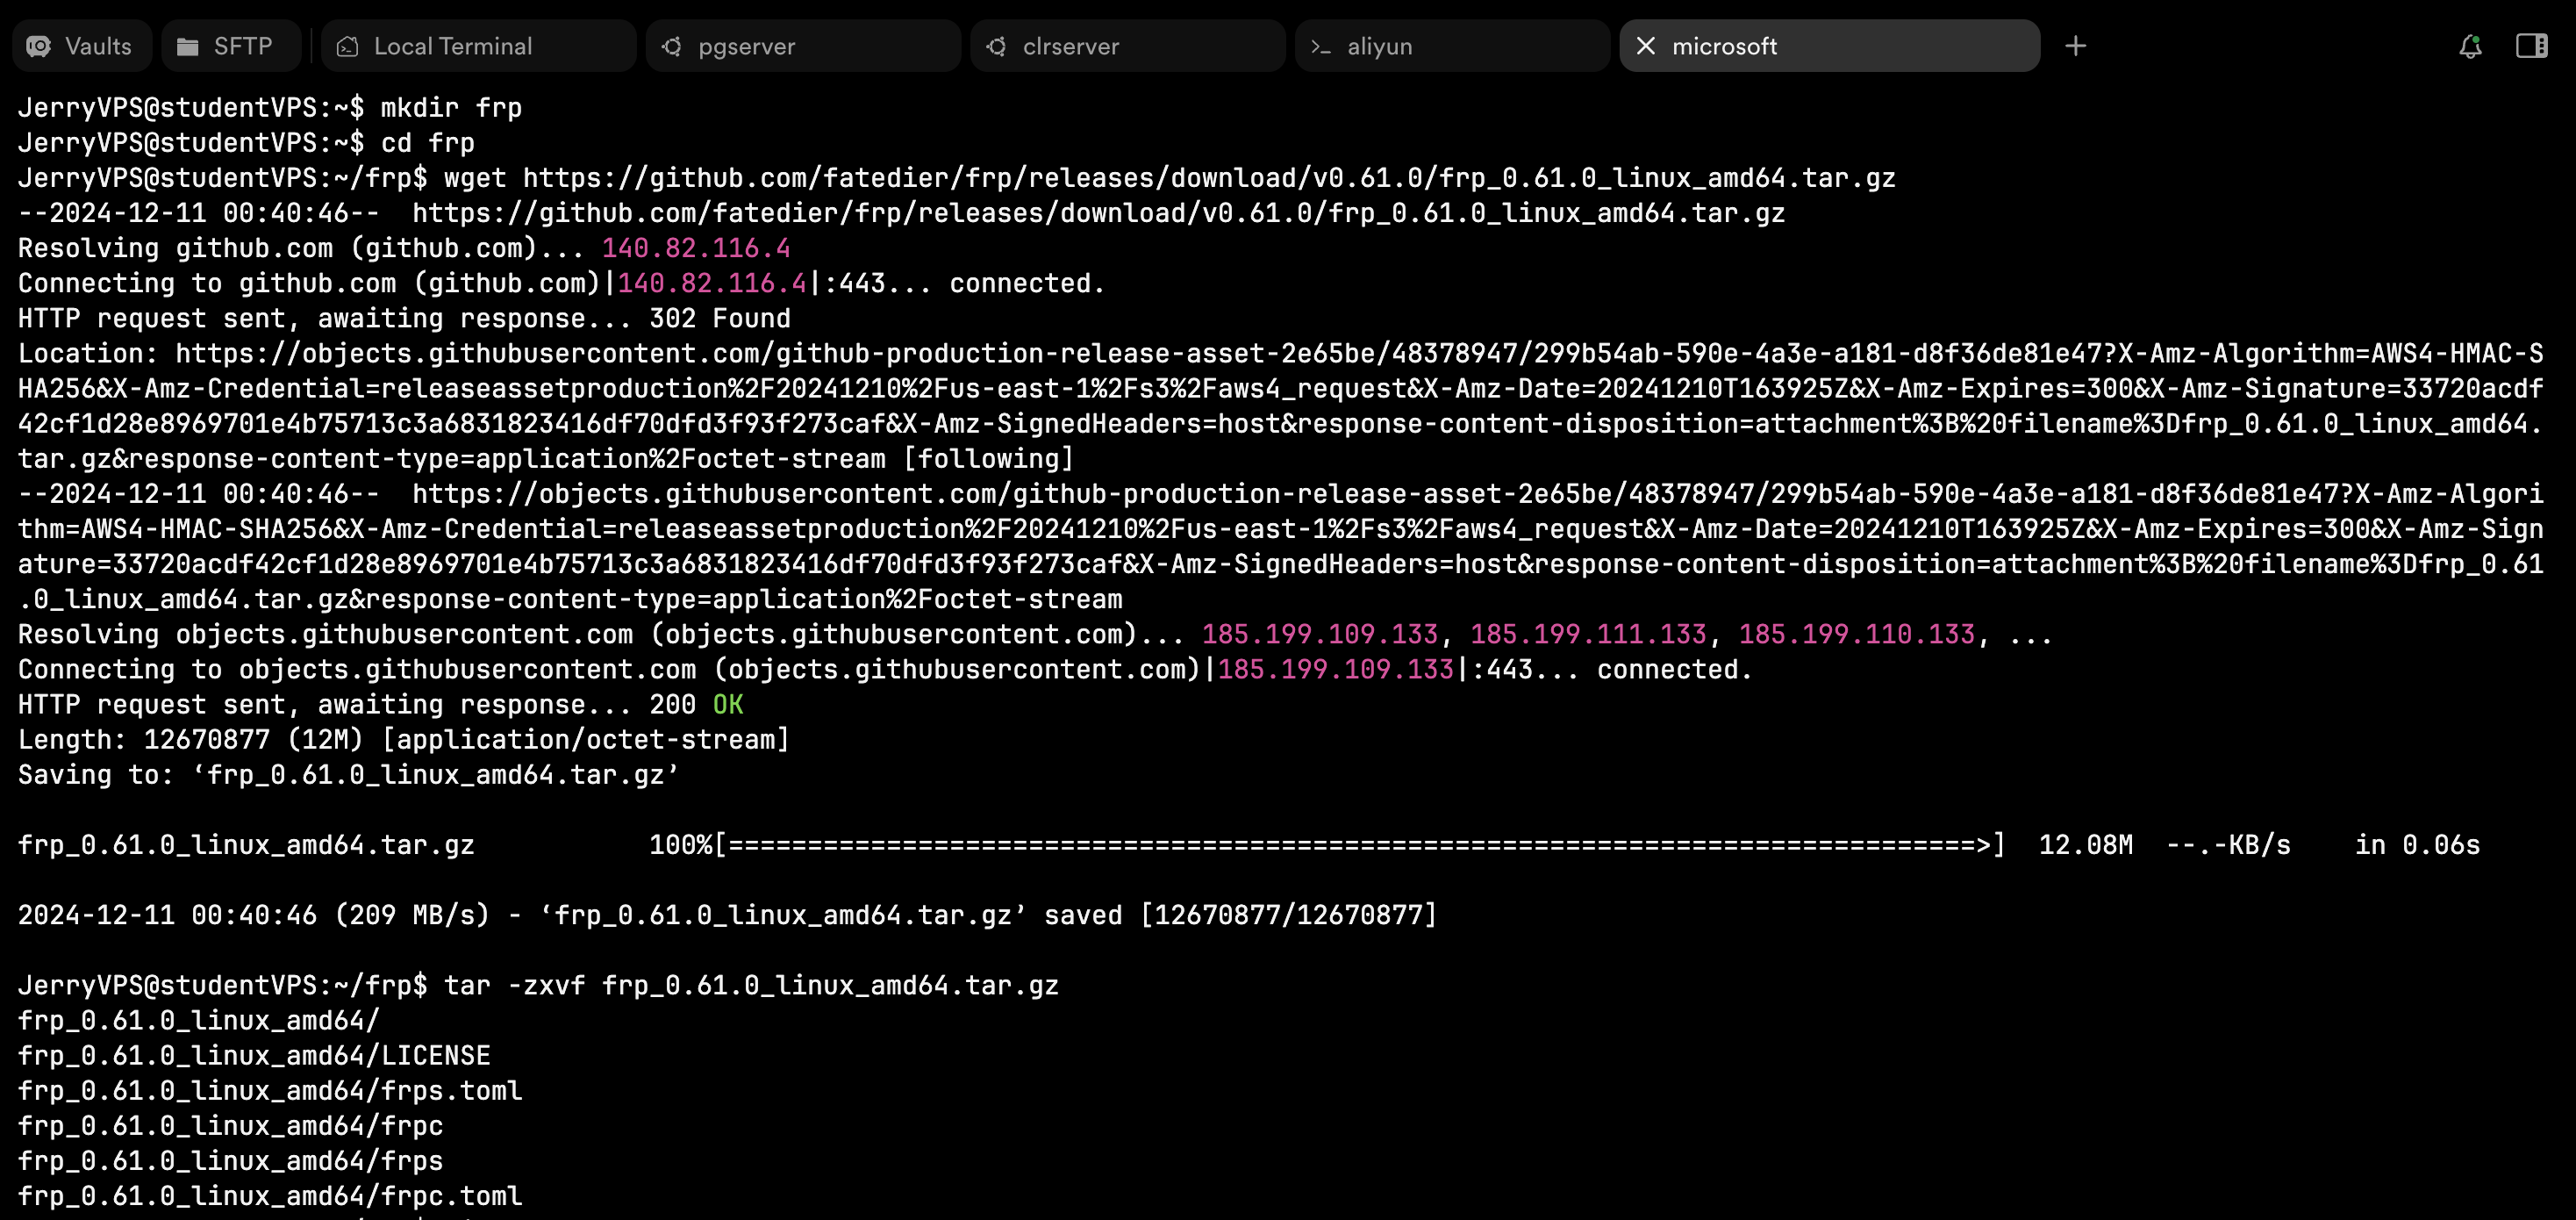
Task: Select the microsoft tab label
Action: click(x=1724, y=46)
